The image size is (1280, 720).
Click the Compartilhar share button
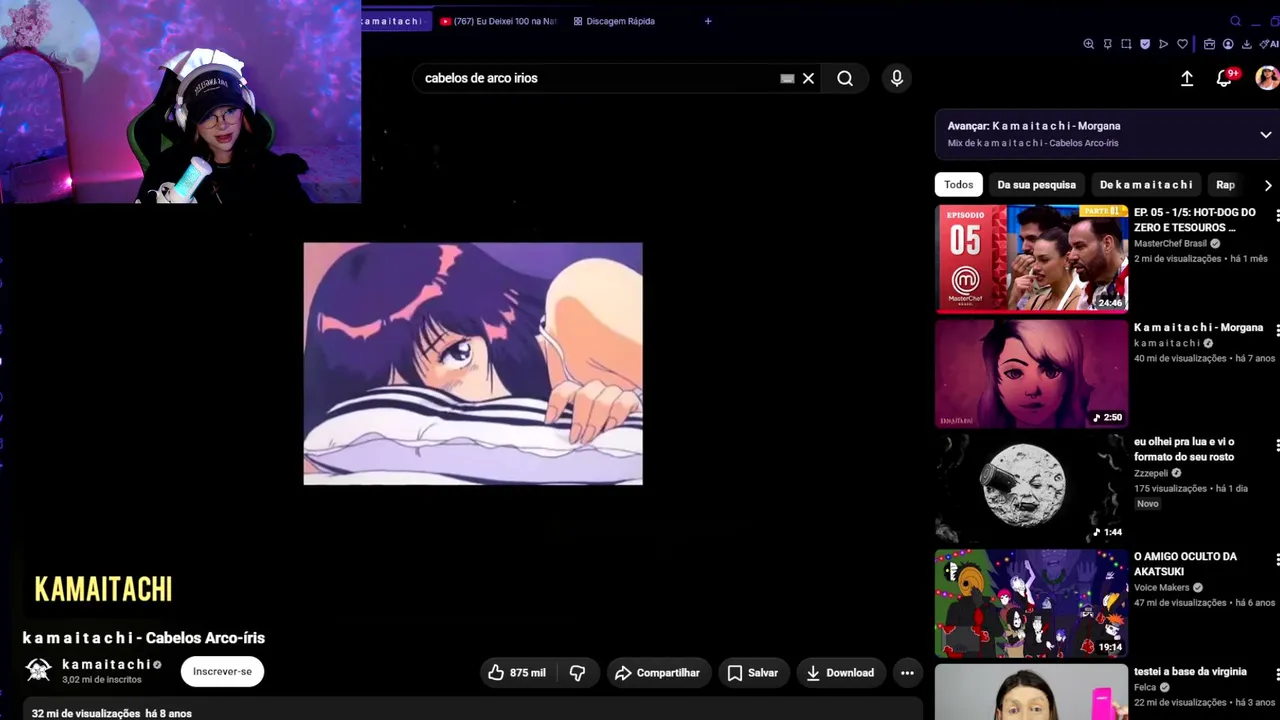pos(657,673)
